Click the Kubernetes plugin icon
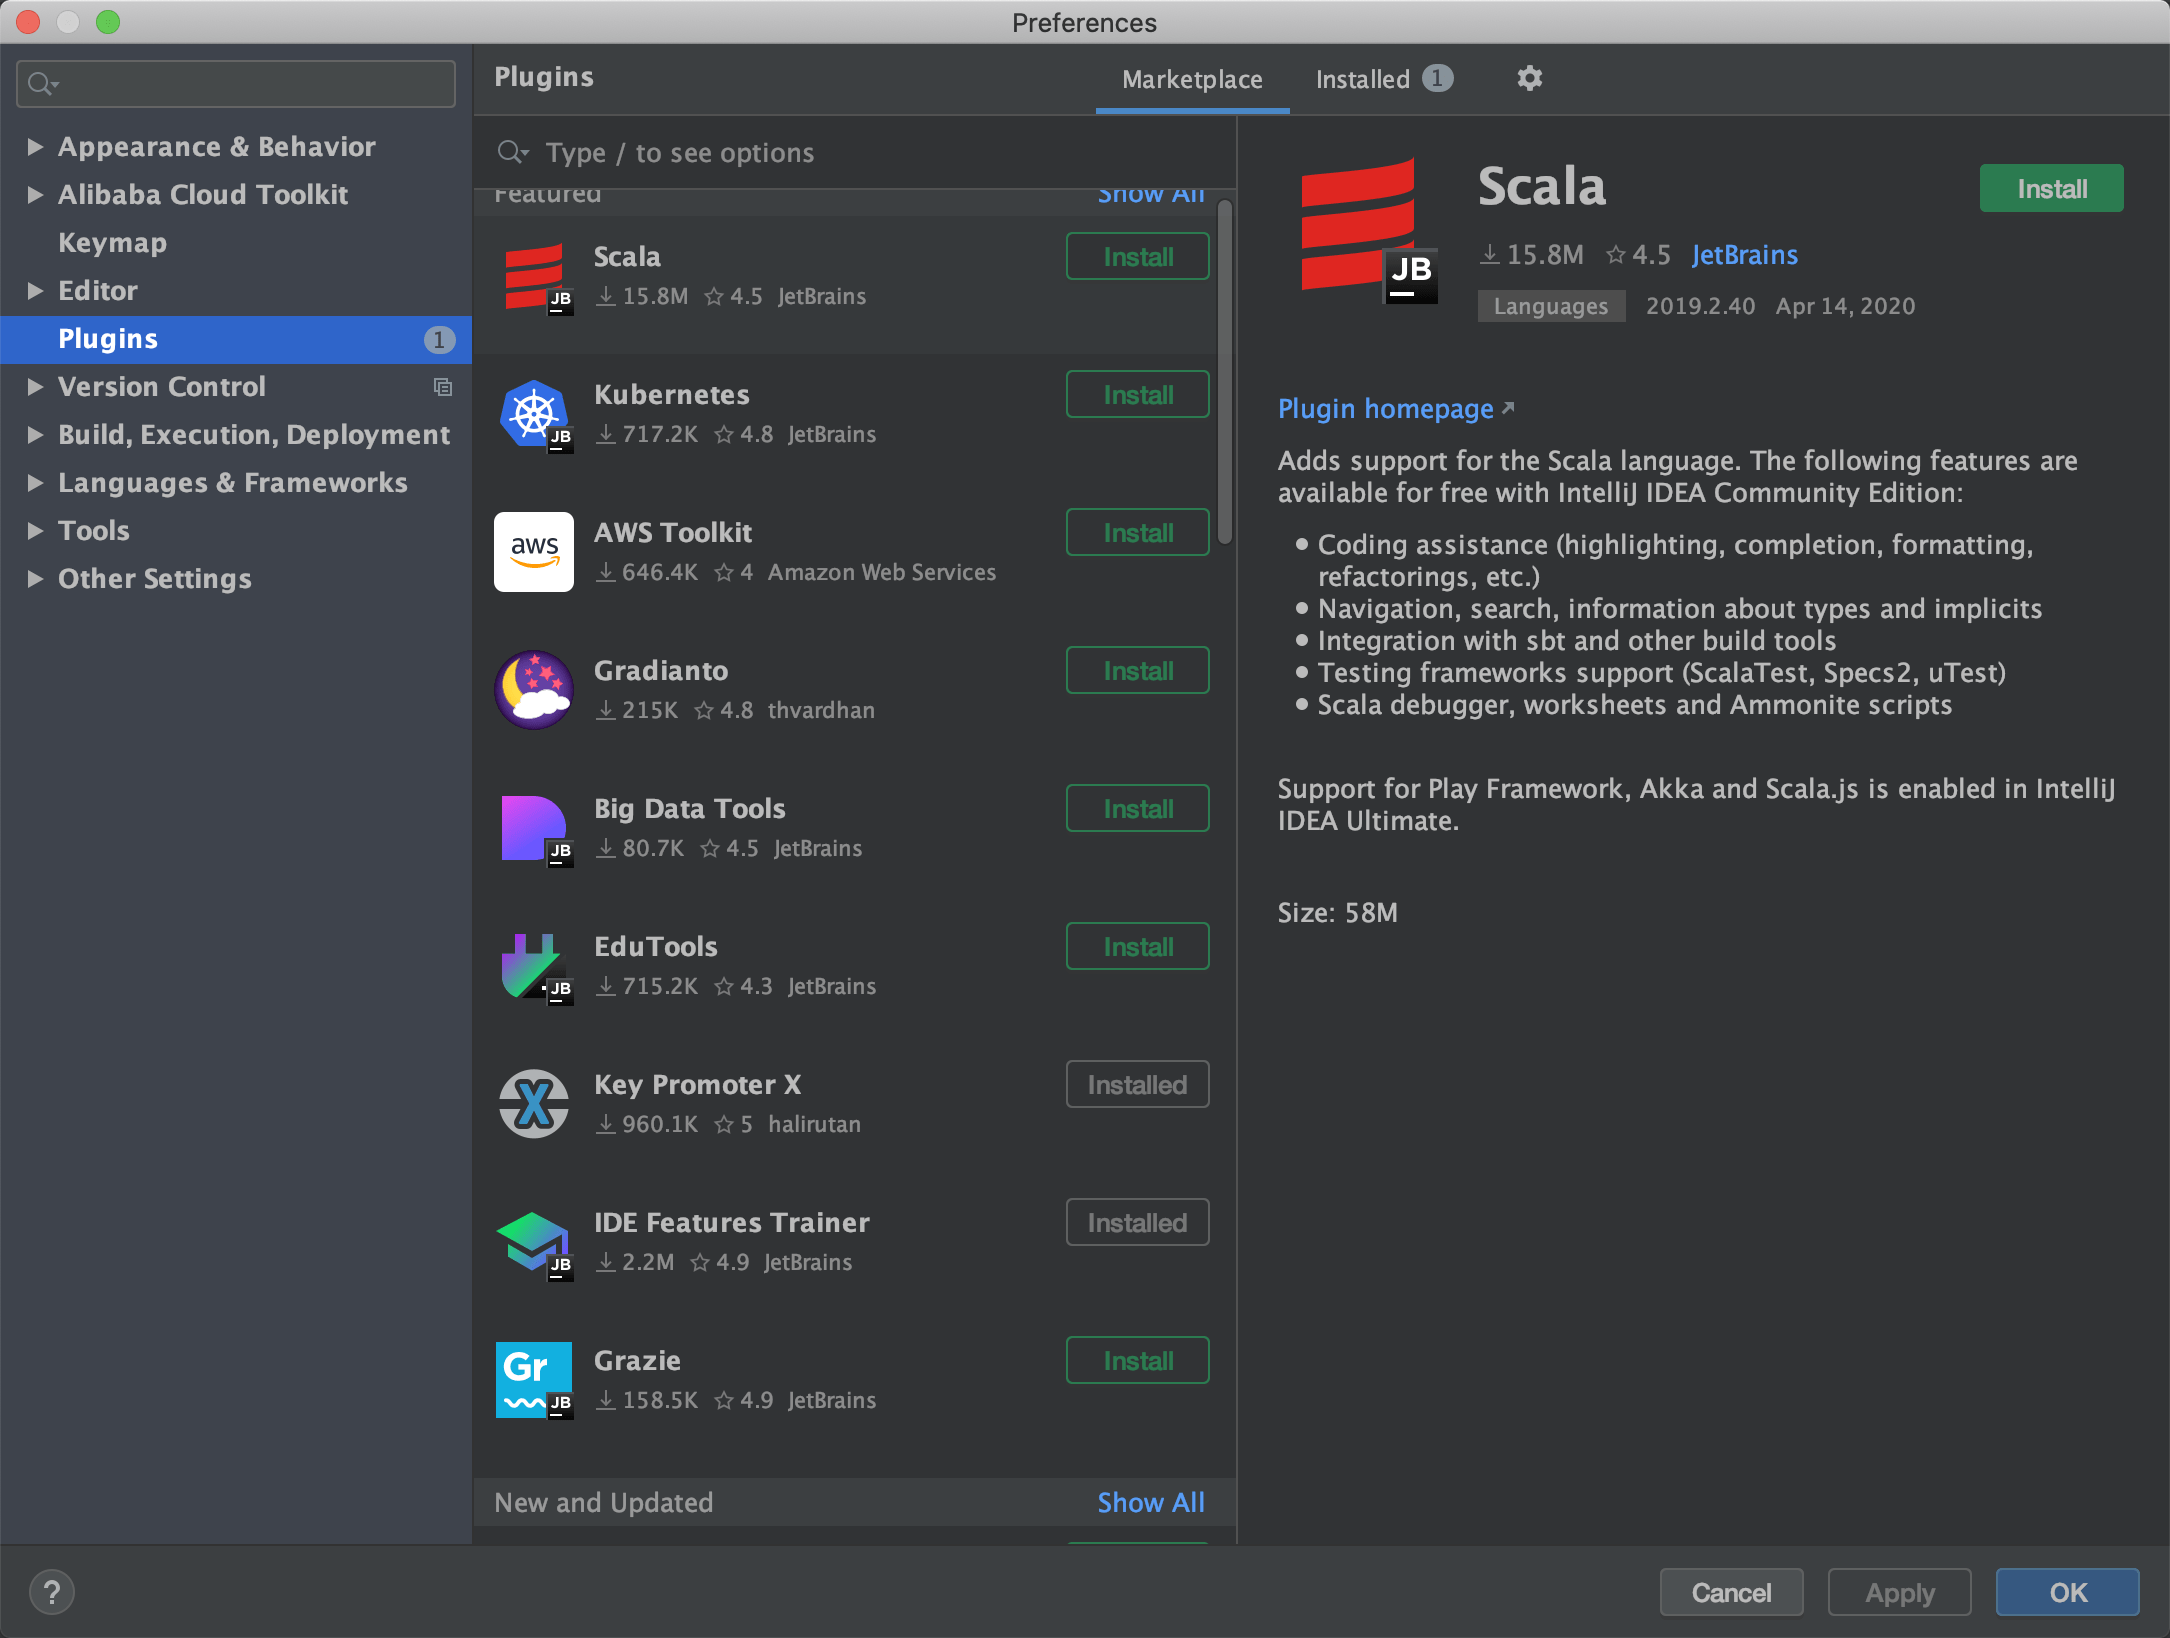The height and width of the screenshot is (1638, 2170). tap(534, 413)
